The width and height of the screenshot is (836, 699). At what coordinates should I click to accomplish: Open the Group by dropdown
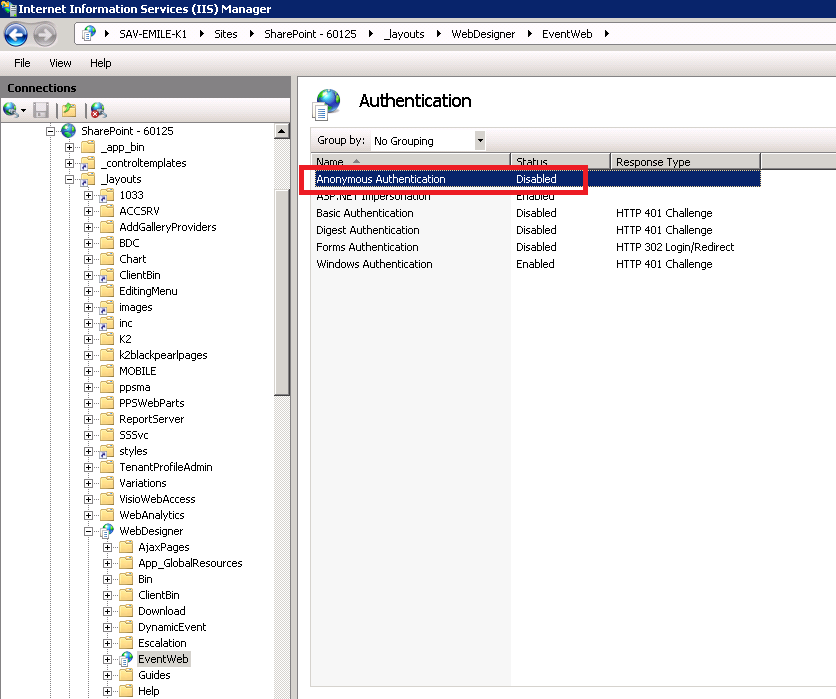point(480,141)
